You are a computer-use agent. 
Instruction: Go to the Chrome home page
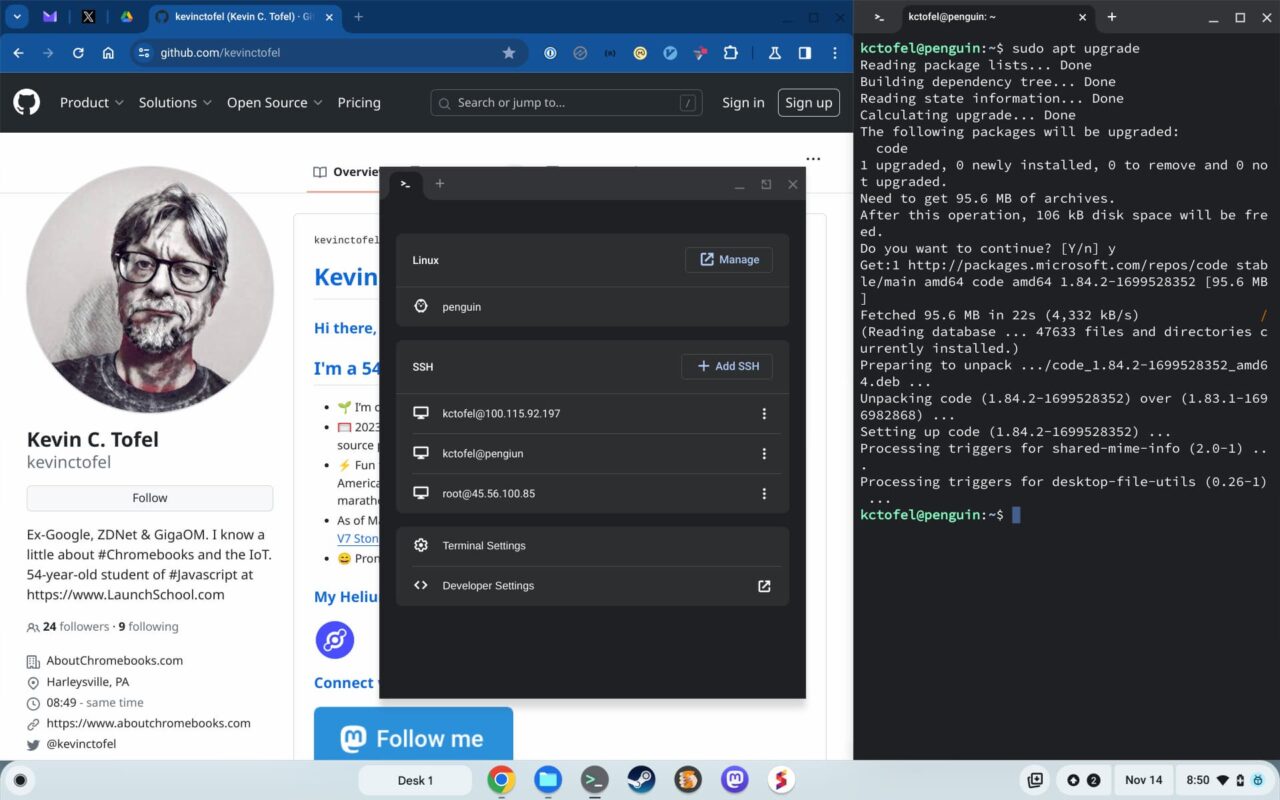[x=108, y=53]
